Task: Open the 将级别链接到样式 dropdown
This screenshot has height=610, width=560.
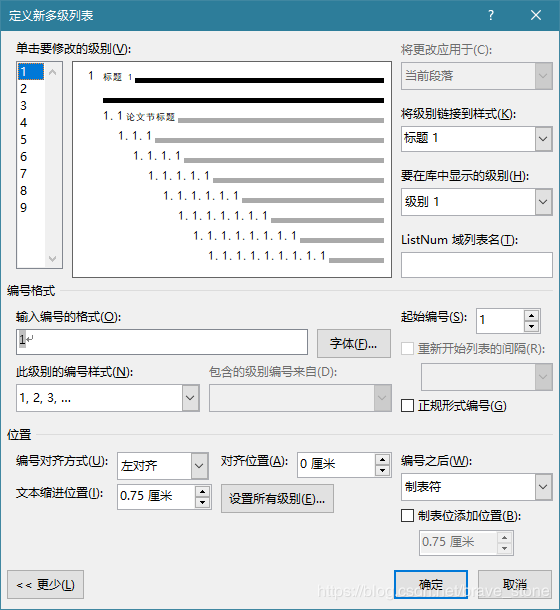Action: pos(544,138)
